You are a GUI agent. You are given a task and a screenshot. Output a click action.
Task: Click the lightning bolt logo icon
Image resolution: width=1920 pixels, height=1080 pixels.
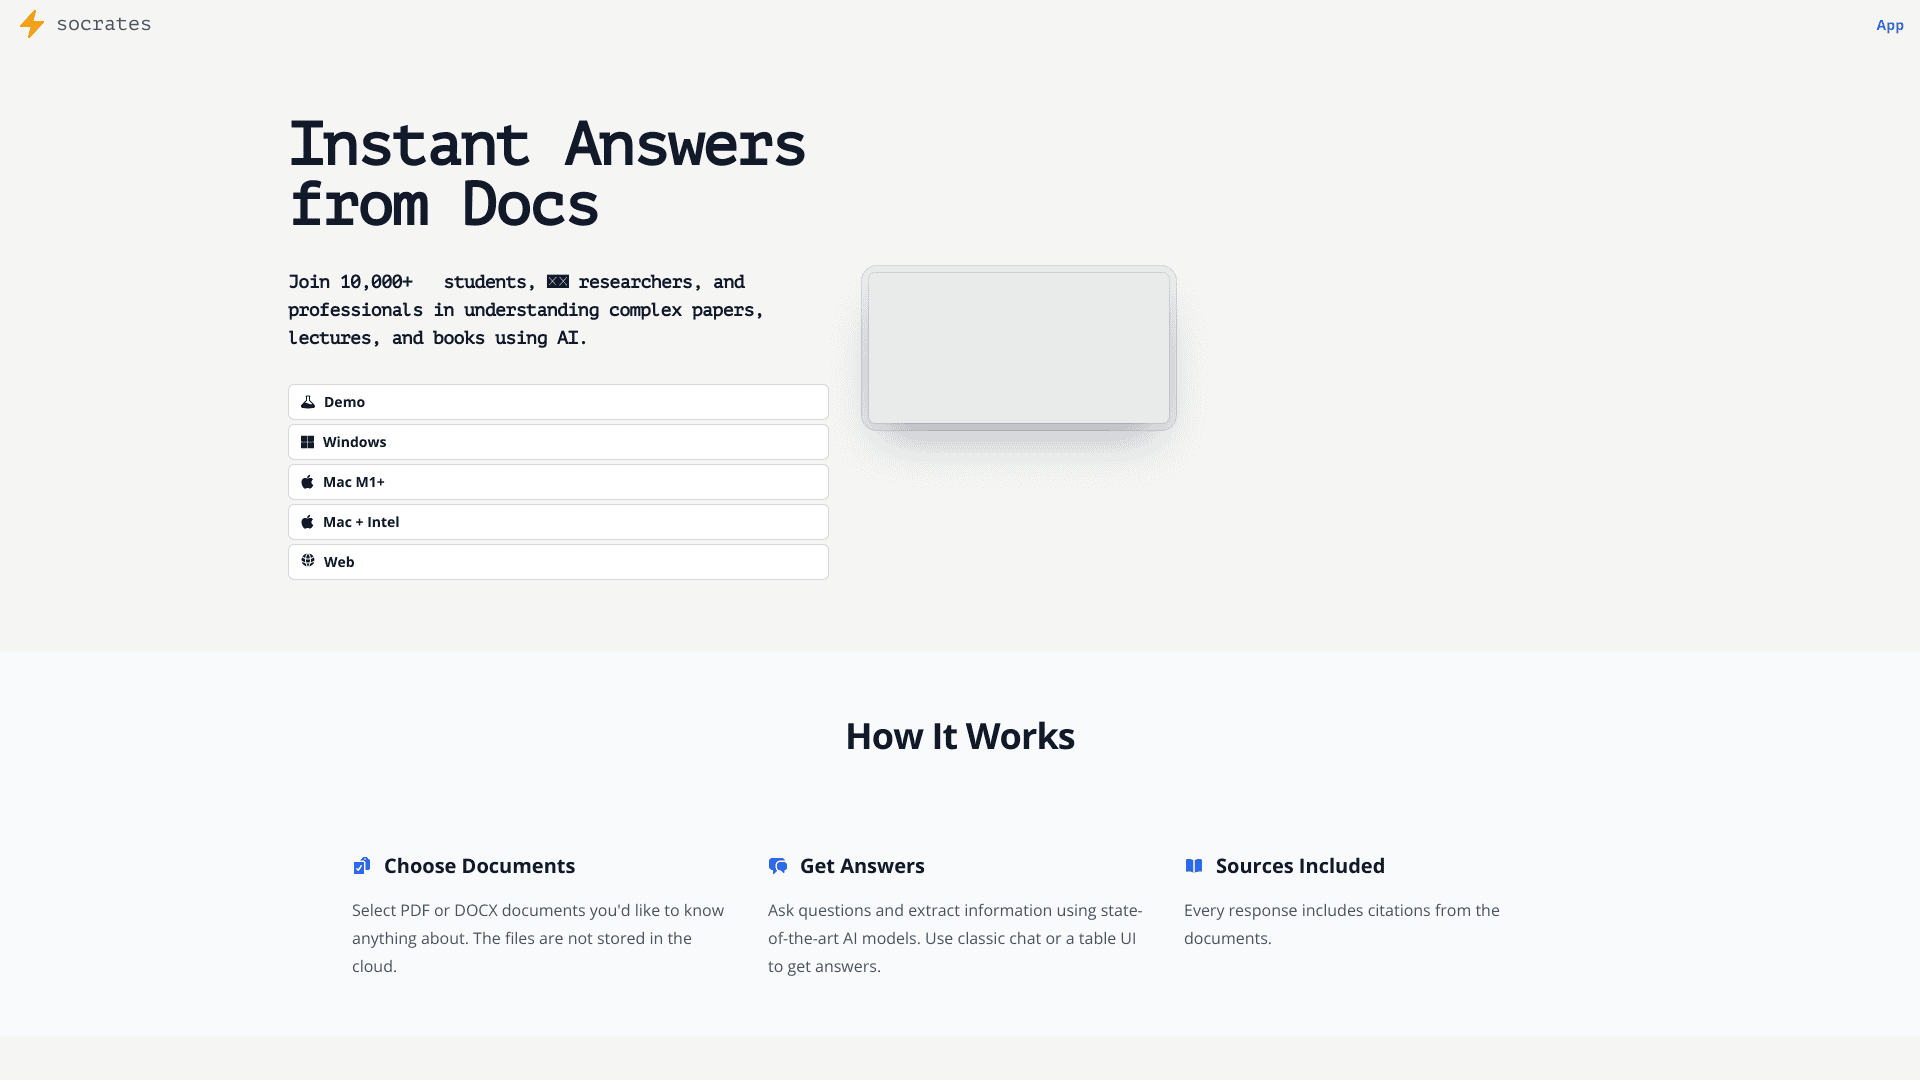(31, 24)
